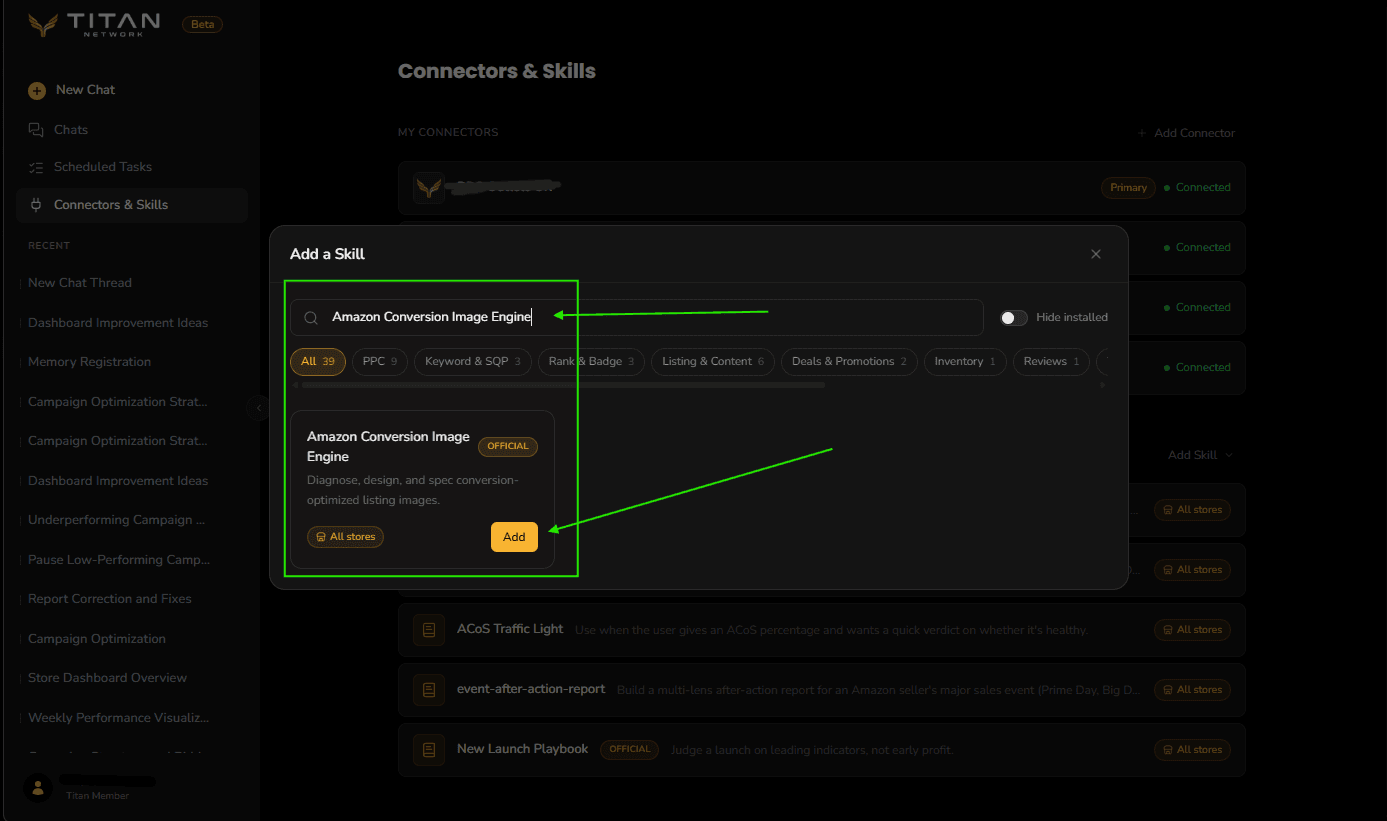
Task: Select the Deals & Promotions filter
Action: coord(849,361)
